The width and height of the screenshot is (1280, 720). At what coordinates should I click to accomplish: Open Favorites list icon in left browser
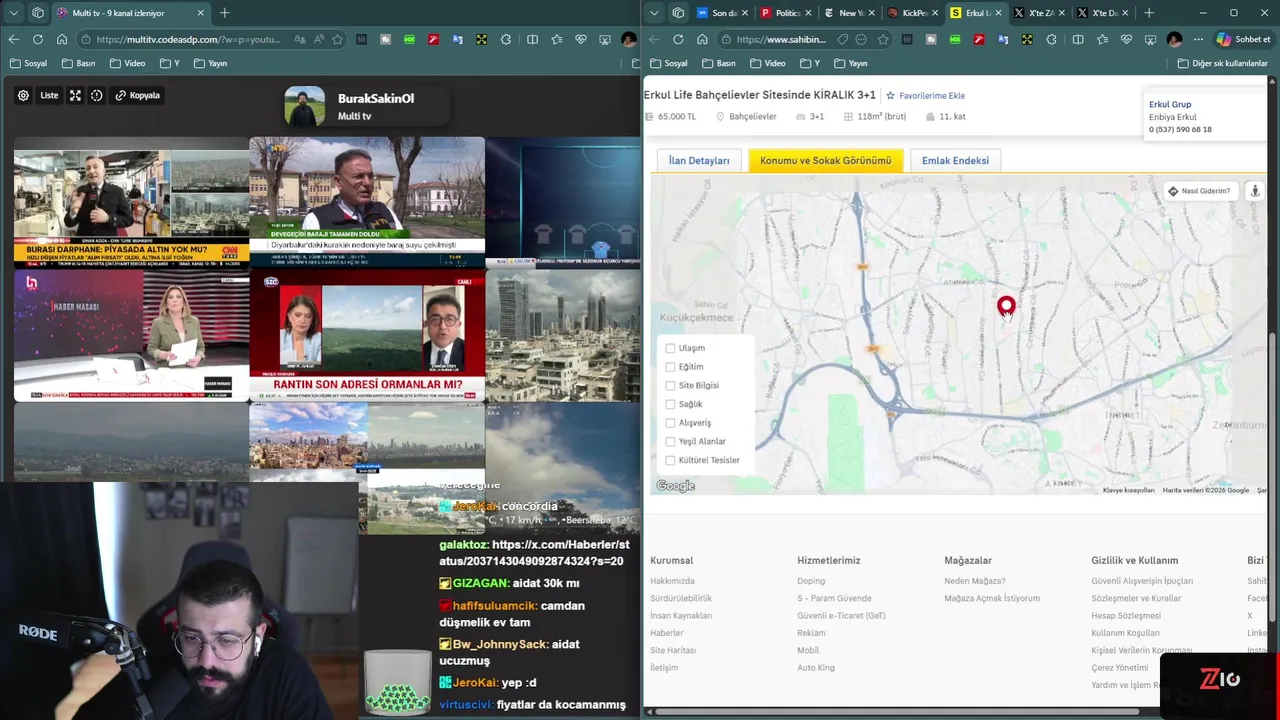click(556, 39)
